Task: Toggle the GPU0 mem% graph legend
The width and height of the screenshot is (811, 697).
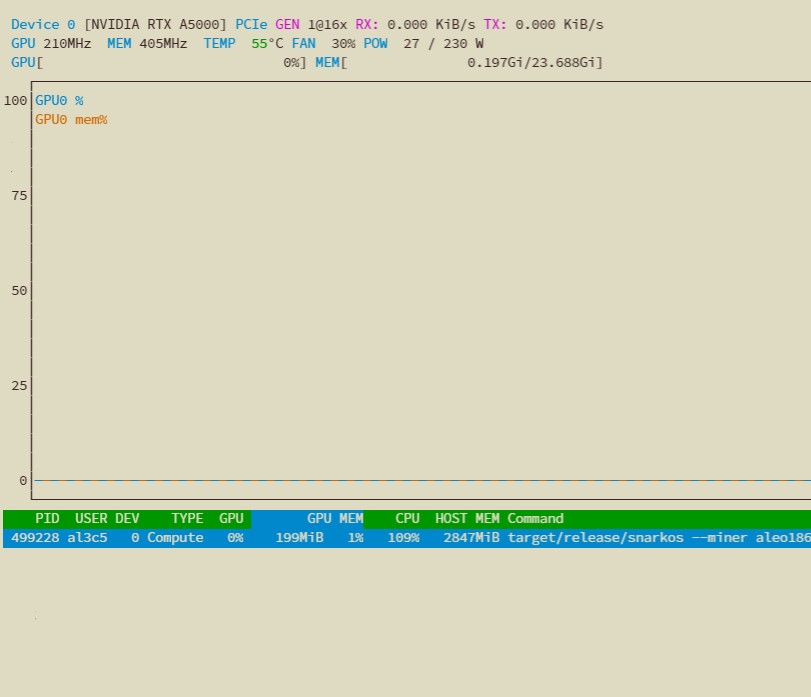Action: point(70,119)
